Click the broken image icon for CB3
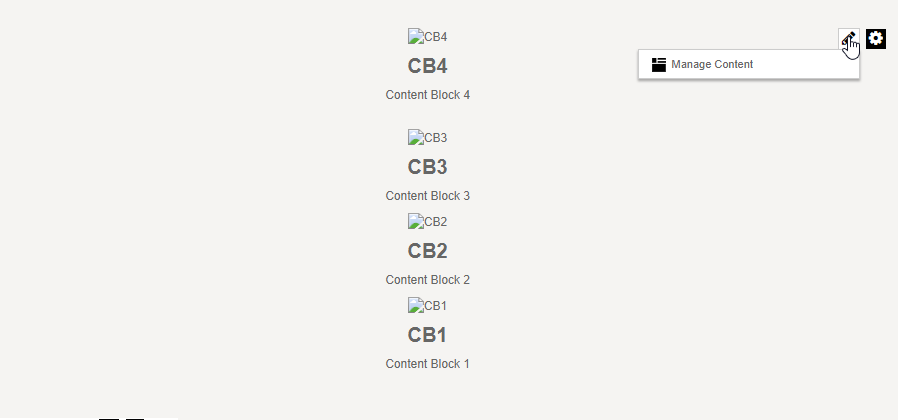The image size is (898, 420). click(415, 137)
